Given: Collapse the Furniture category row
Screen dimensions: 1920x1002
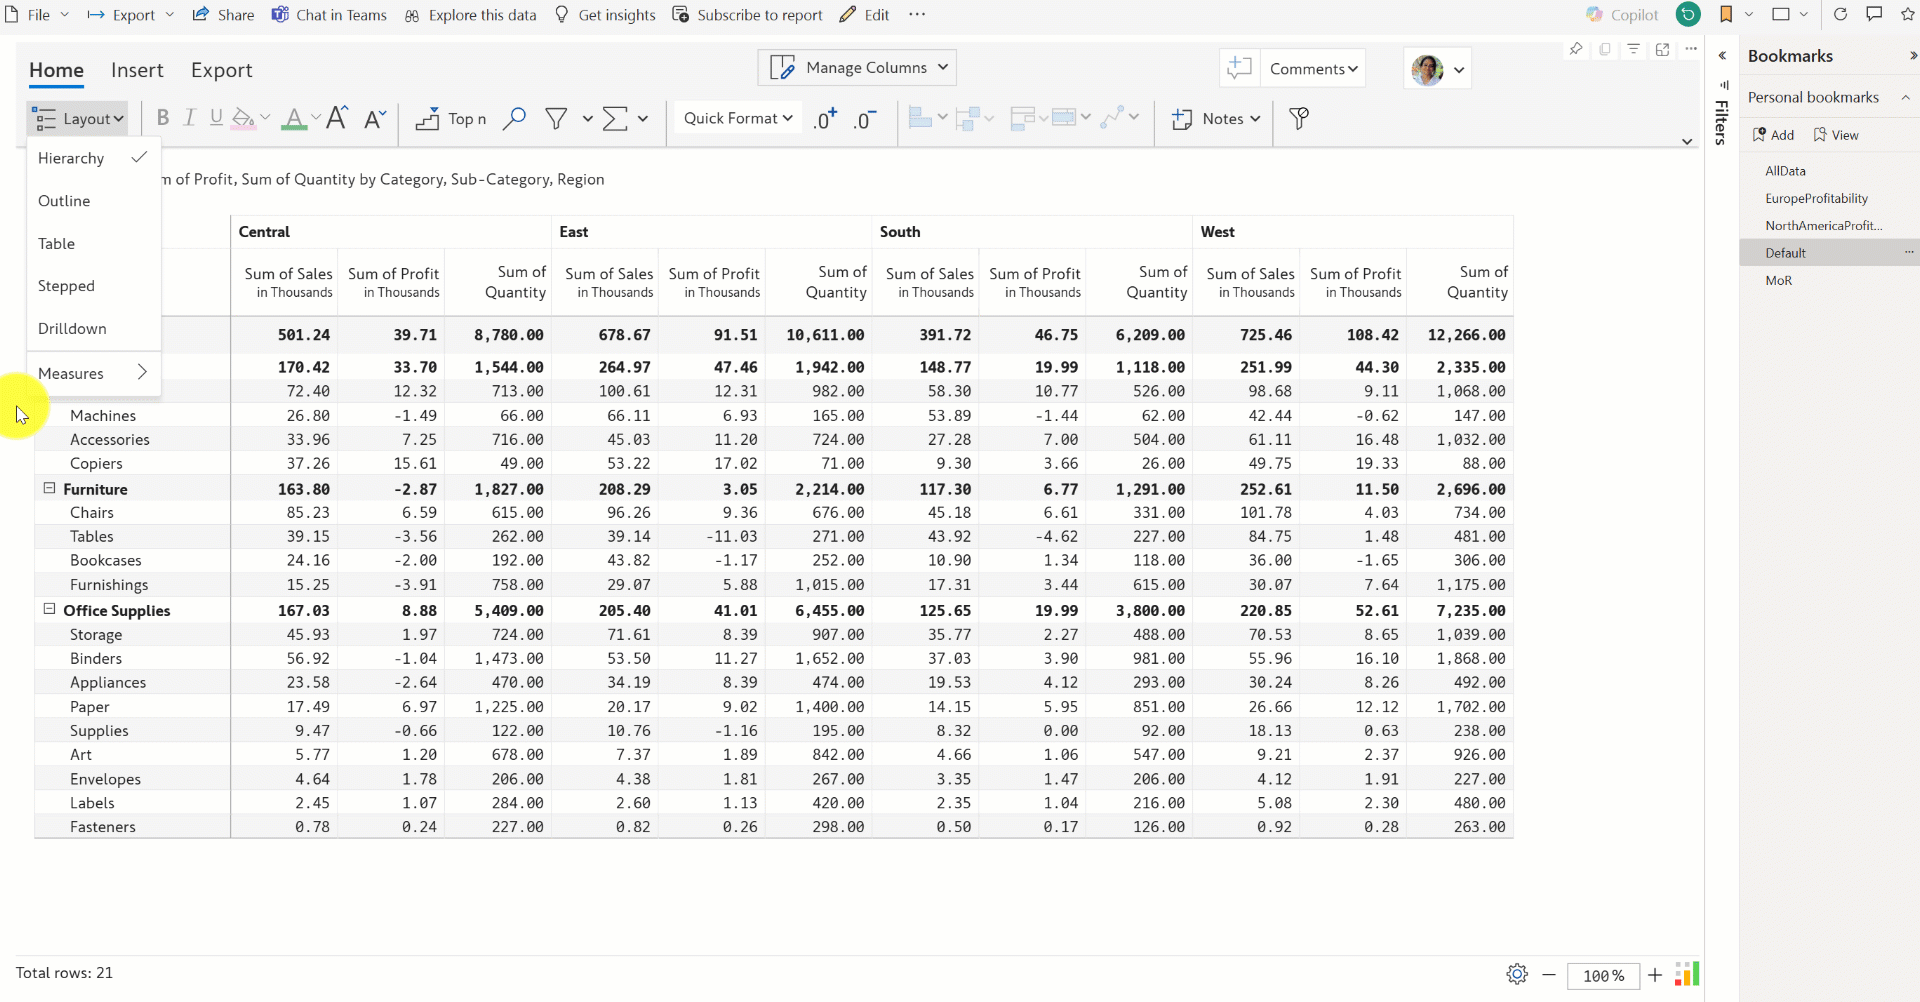Looking at the screenshot, I should click(49, 488).
